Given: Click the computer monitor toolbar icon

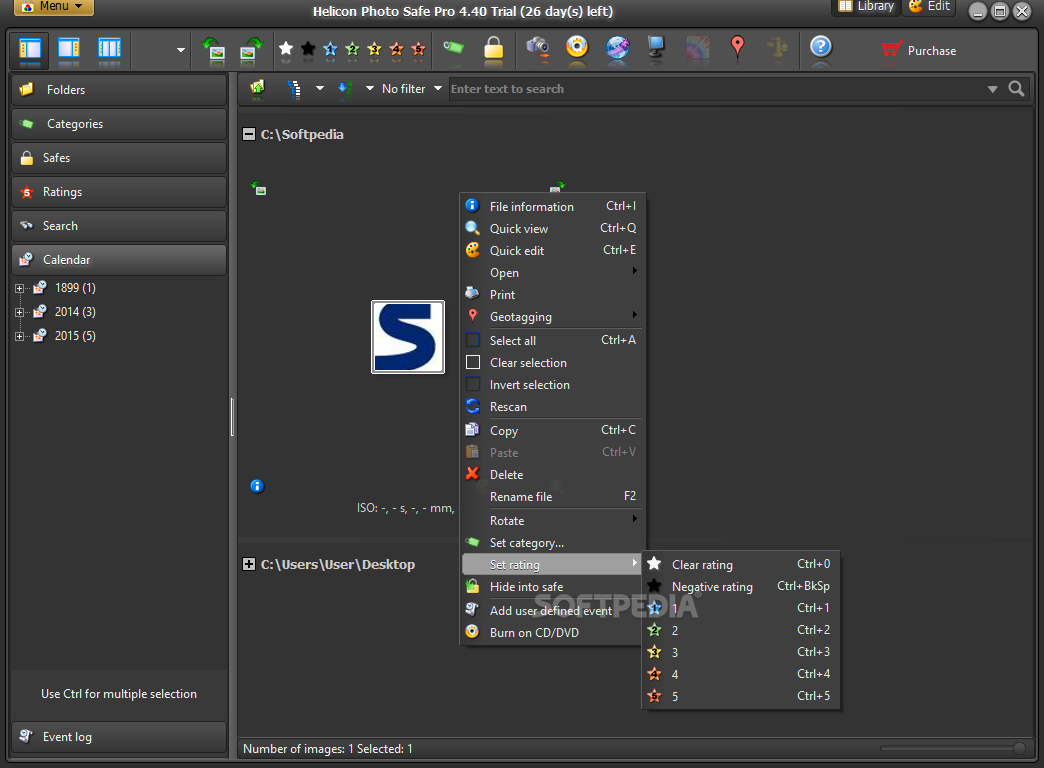Looking at the screenshot, I should [656, 47].
